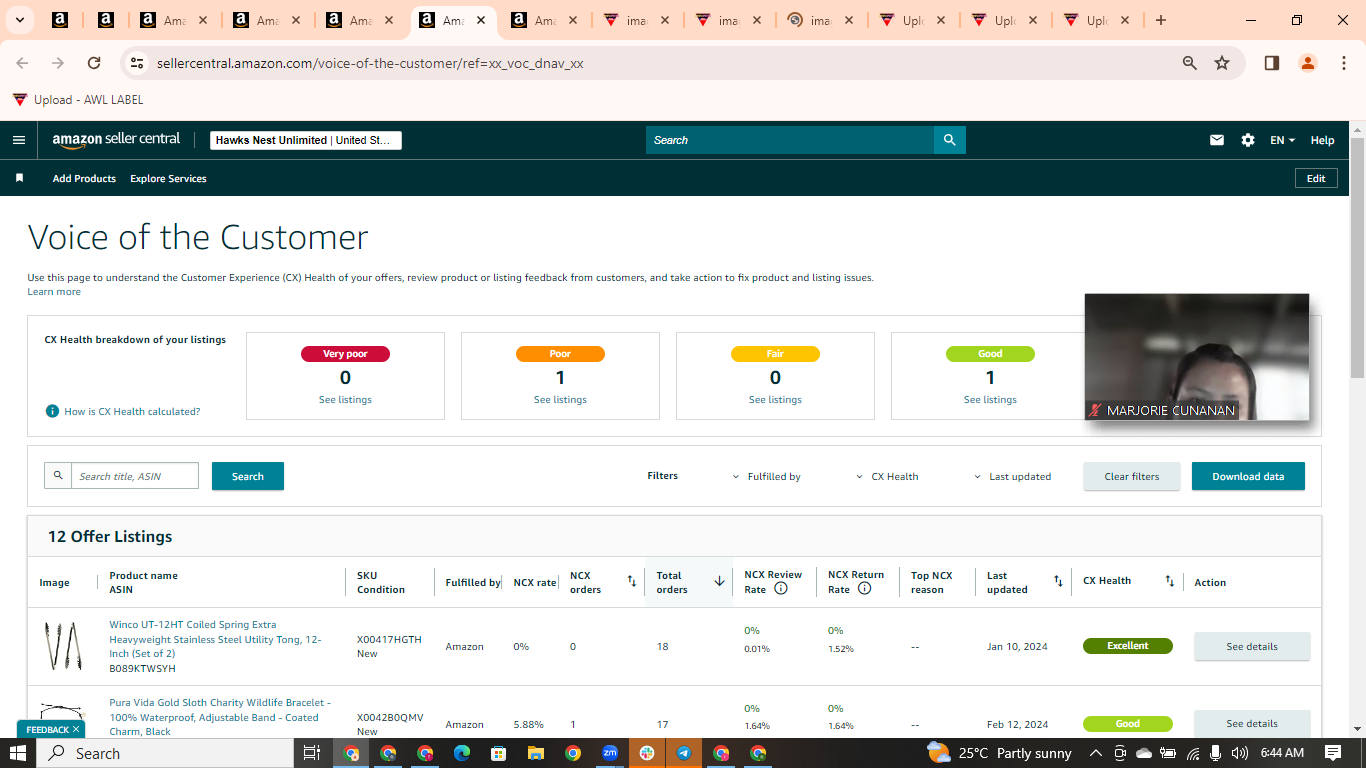Show hidden system tray icons

pyautogui.click(x=1095, y=753)
